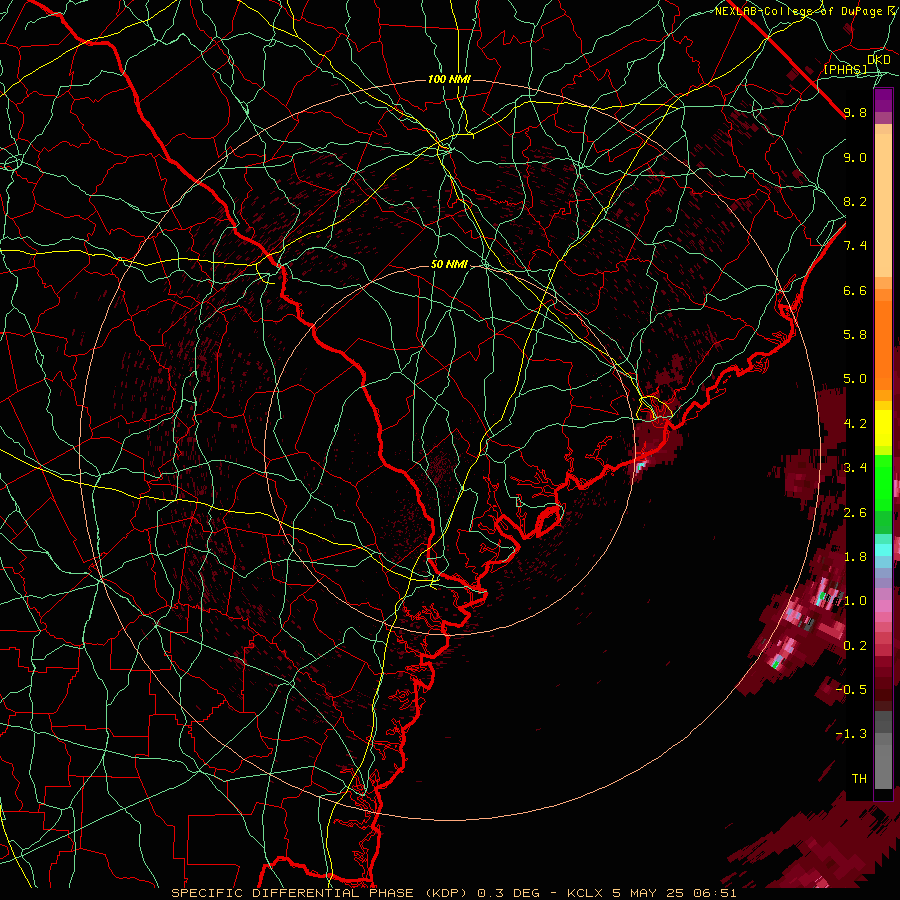Click the 3.4 scale value
Viewport: 900px width, 900px height.
tap(855, 468)
